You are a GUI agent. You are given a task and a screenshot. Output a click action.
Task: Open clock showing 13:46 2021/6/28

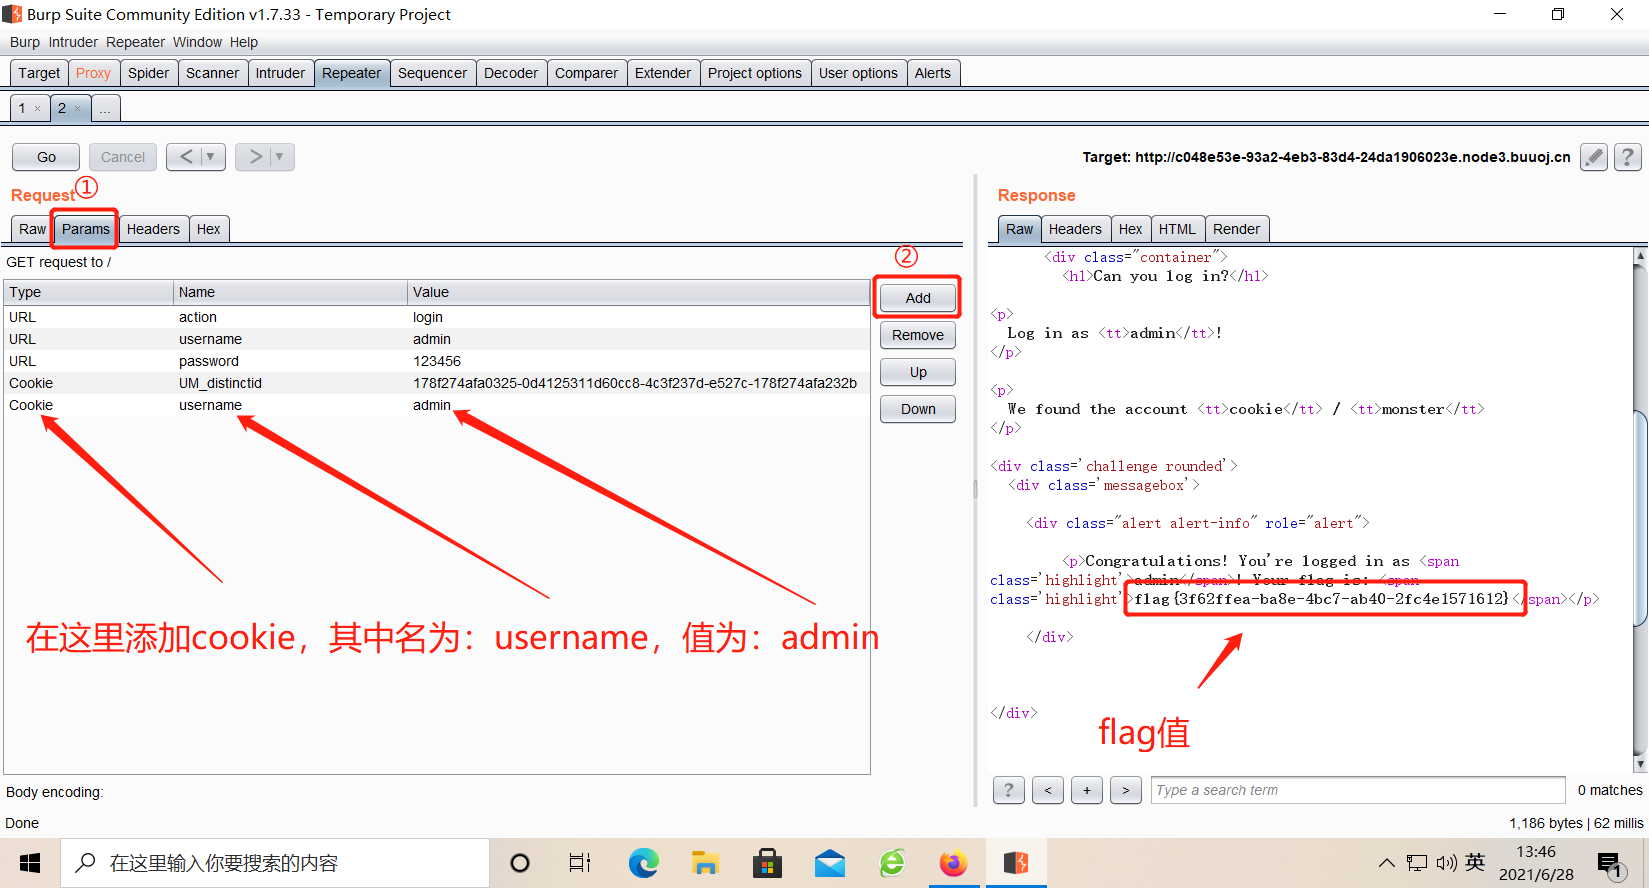pyautogui.click(x=1536, y=863)
